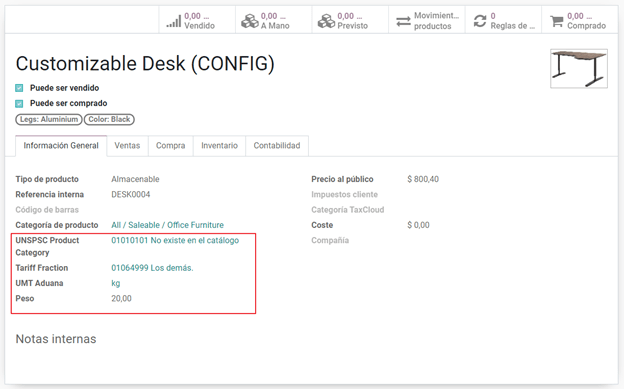Open the Tariff Fraction 01064999 link
624x389 pixels.
(x=152, y=268)
